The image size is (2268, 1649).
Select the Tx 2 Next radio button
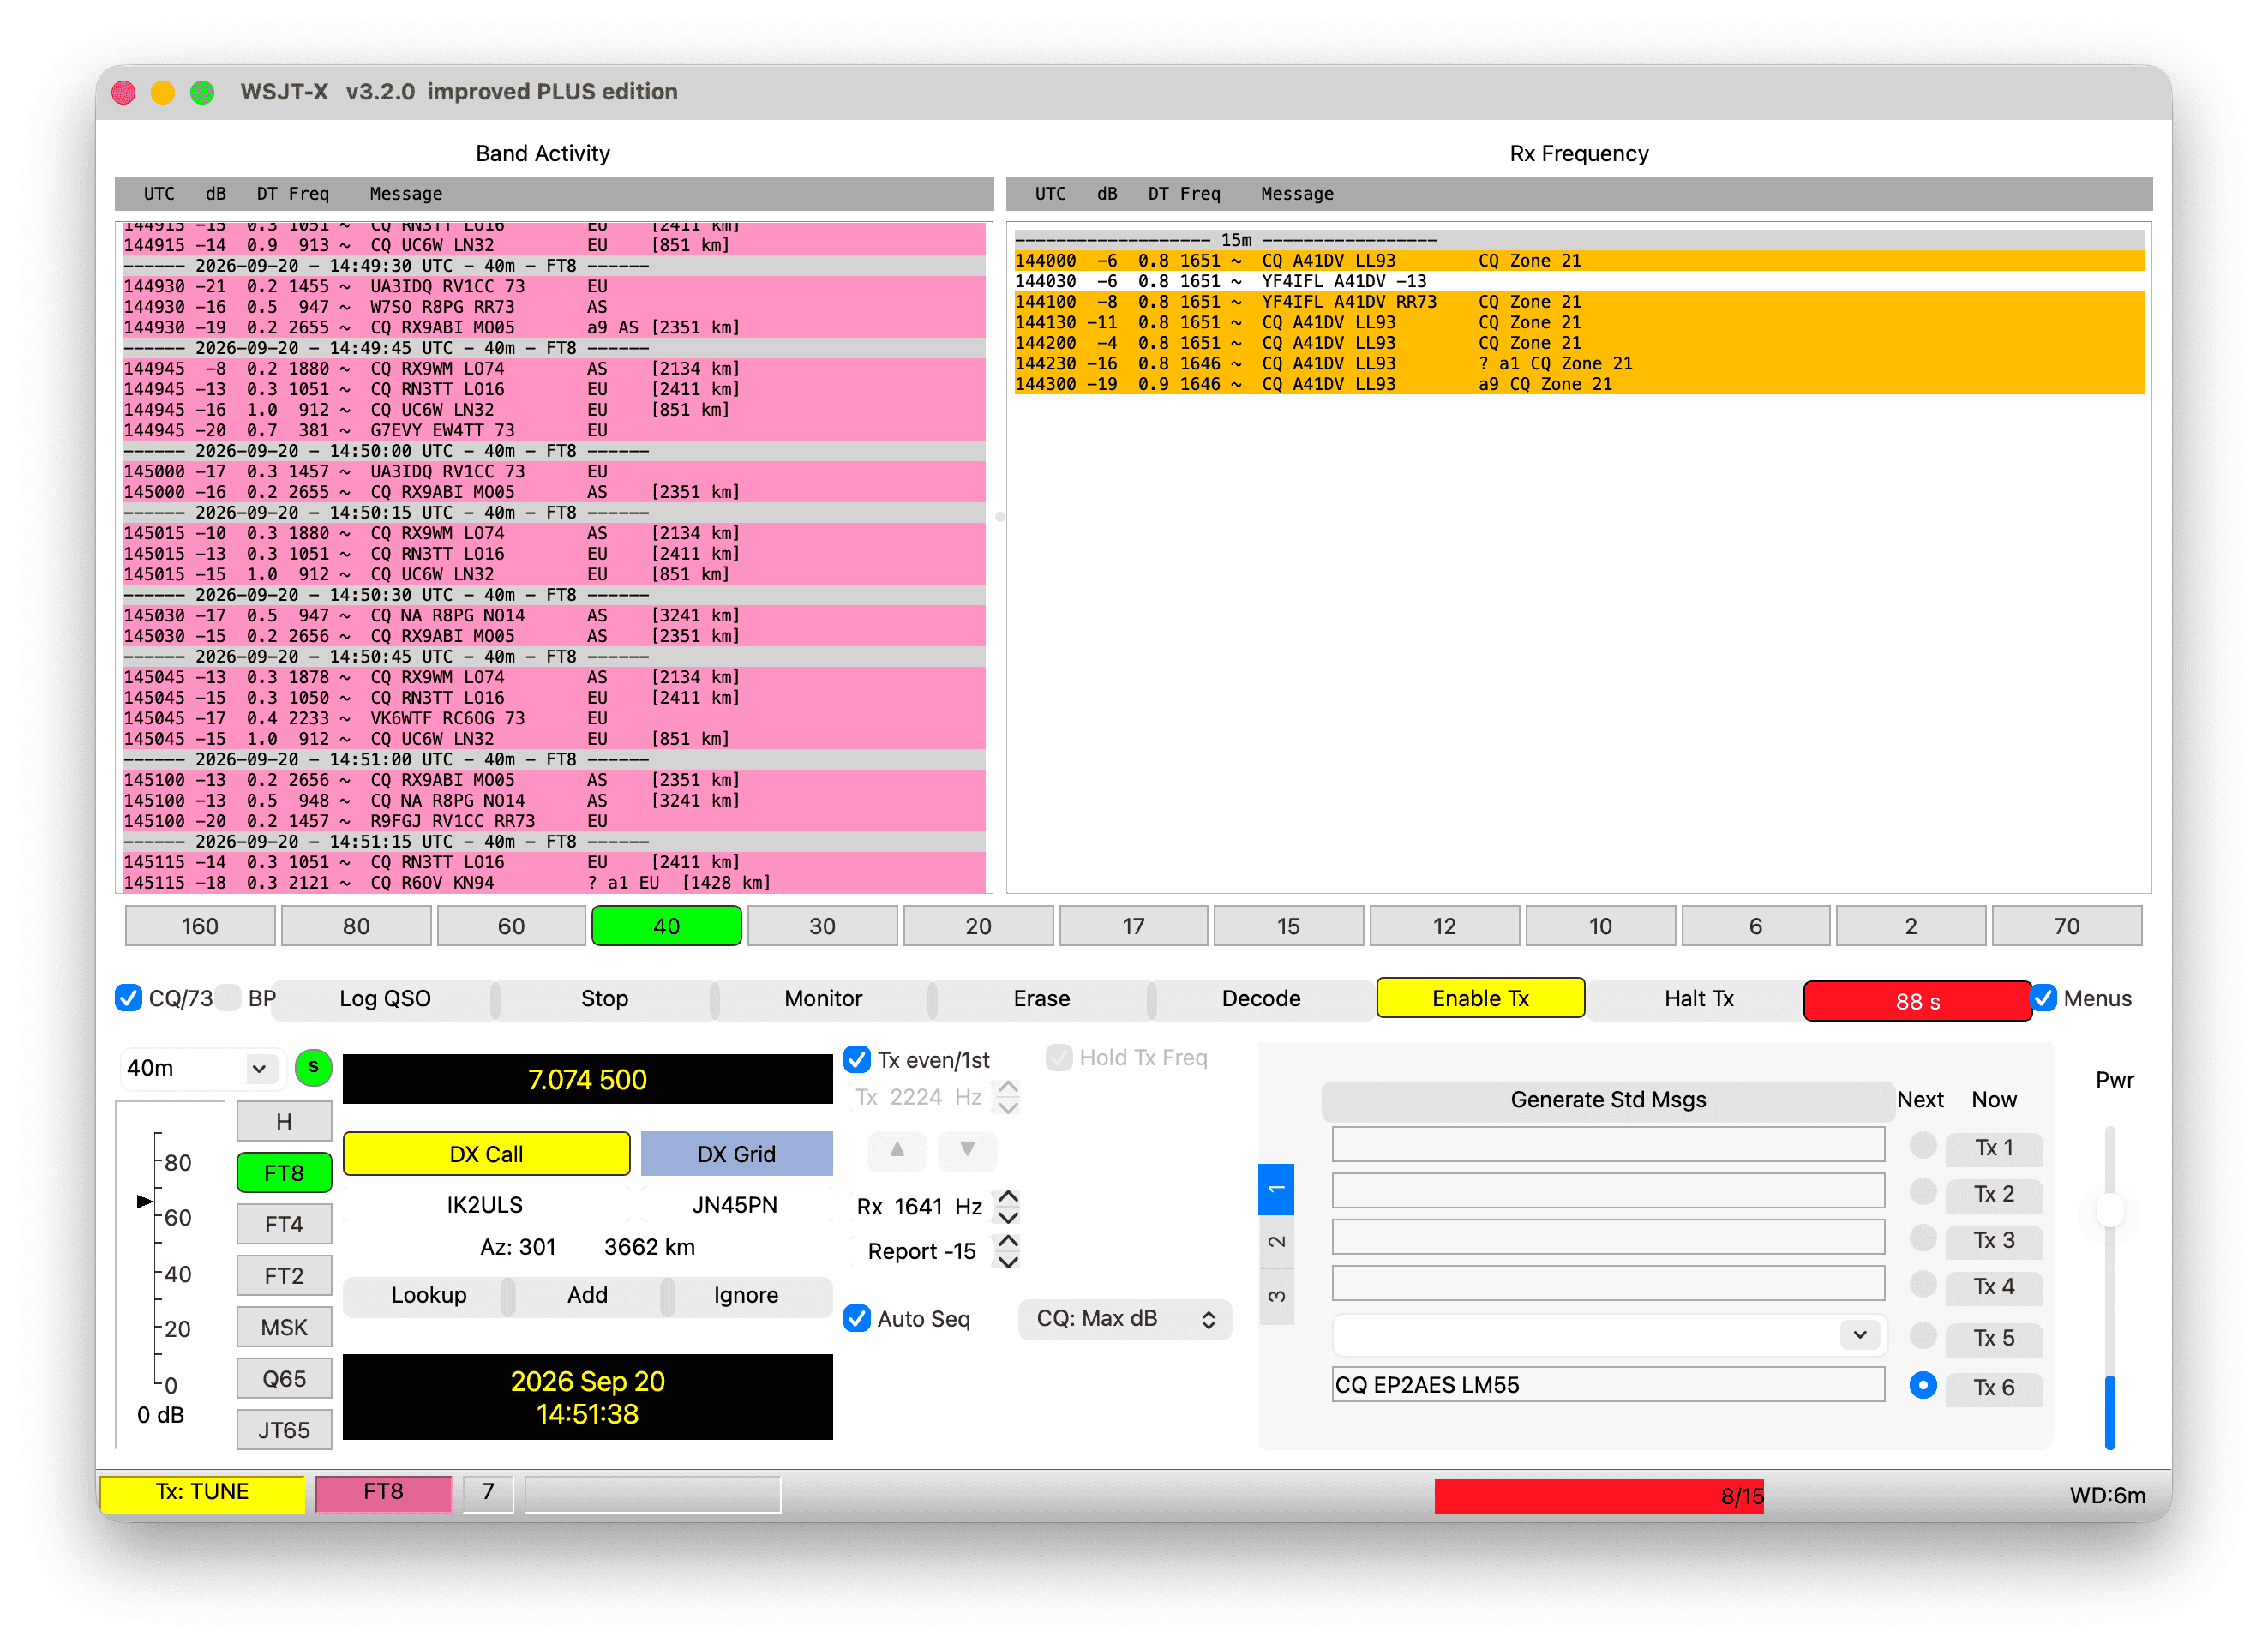[1922, 1193]
